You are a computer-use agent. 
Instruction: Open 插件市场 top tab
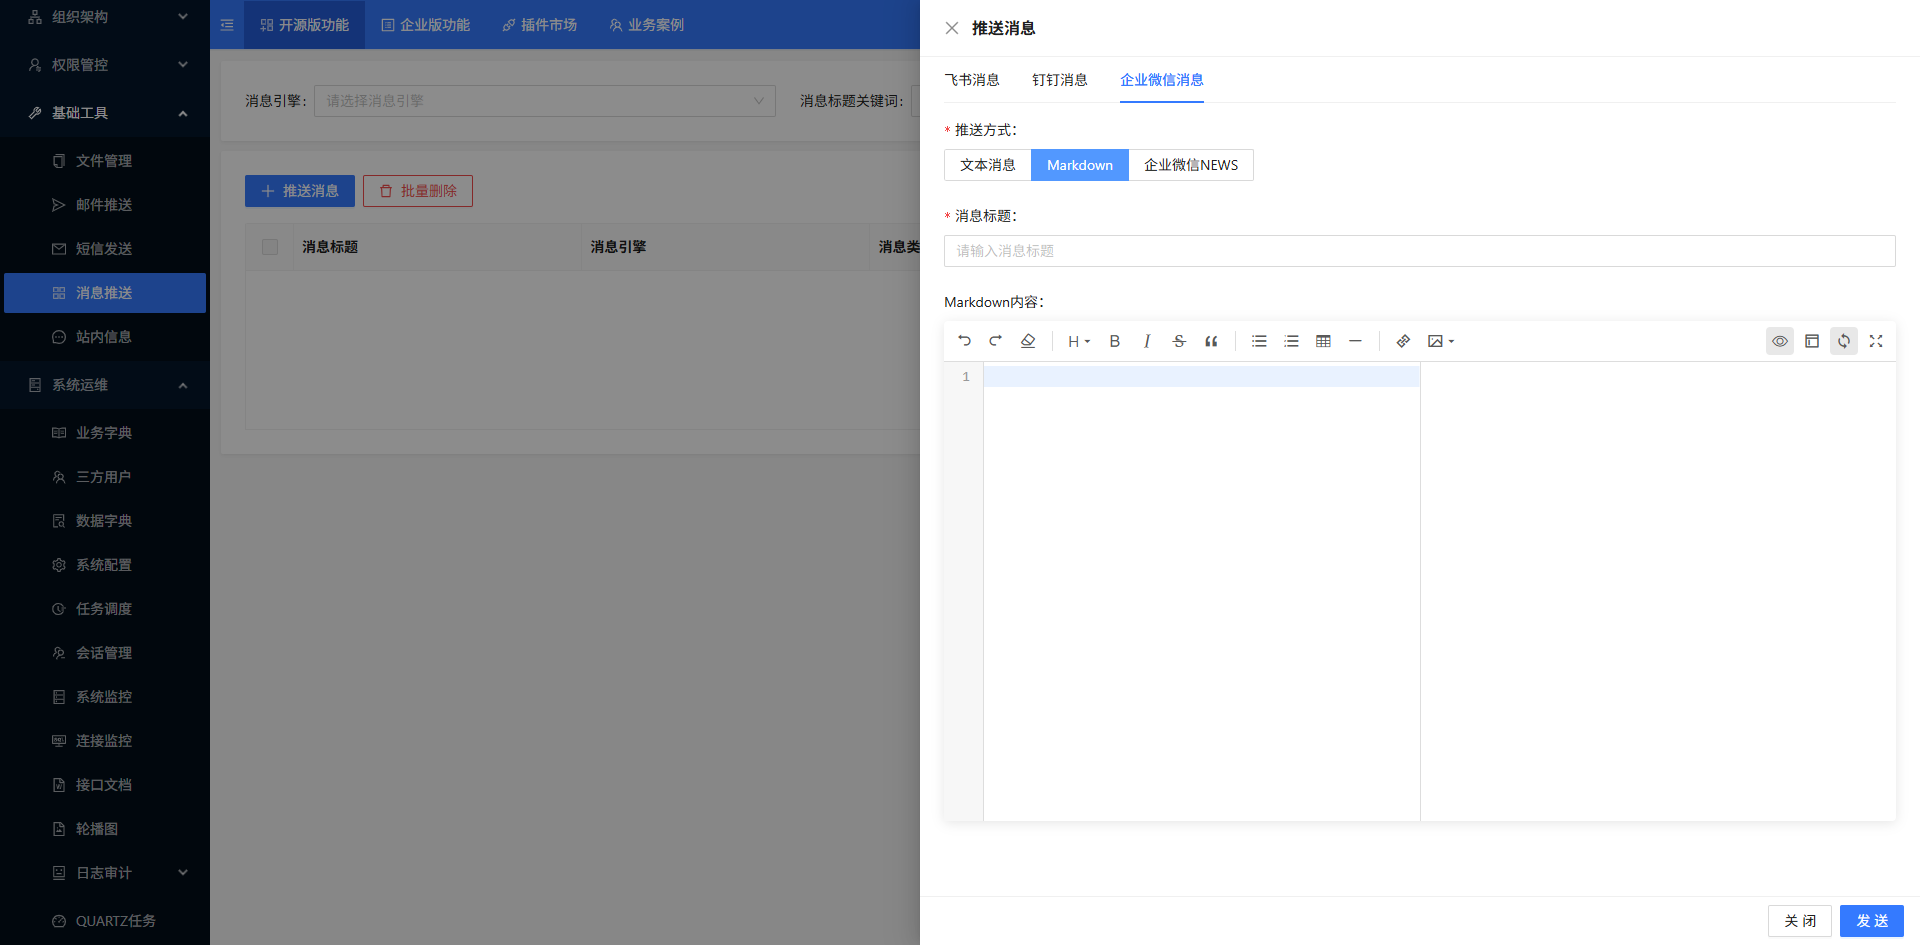[539, 25]
